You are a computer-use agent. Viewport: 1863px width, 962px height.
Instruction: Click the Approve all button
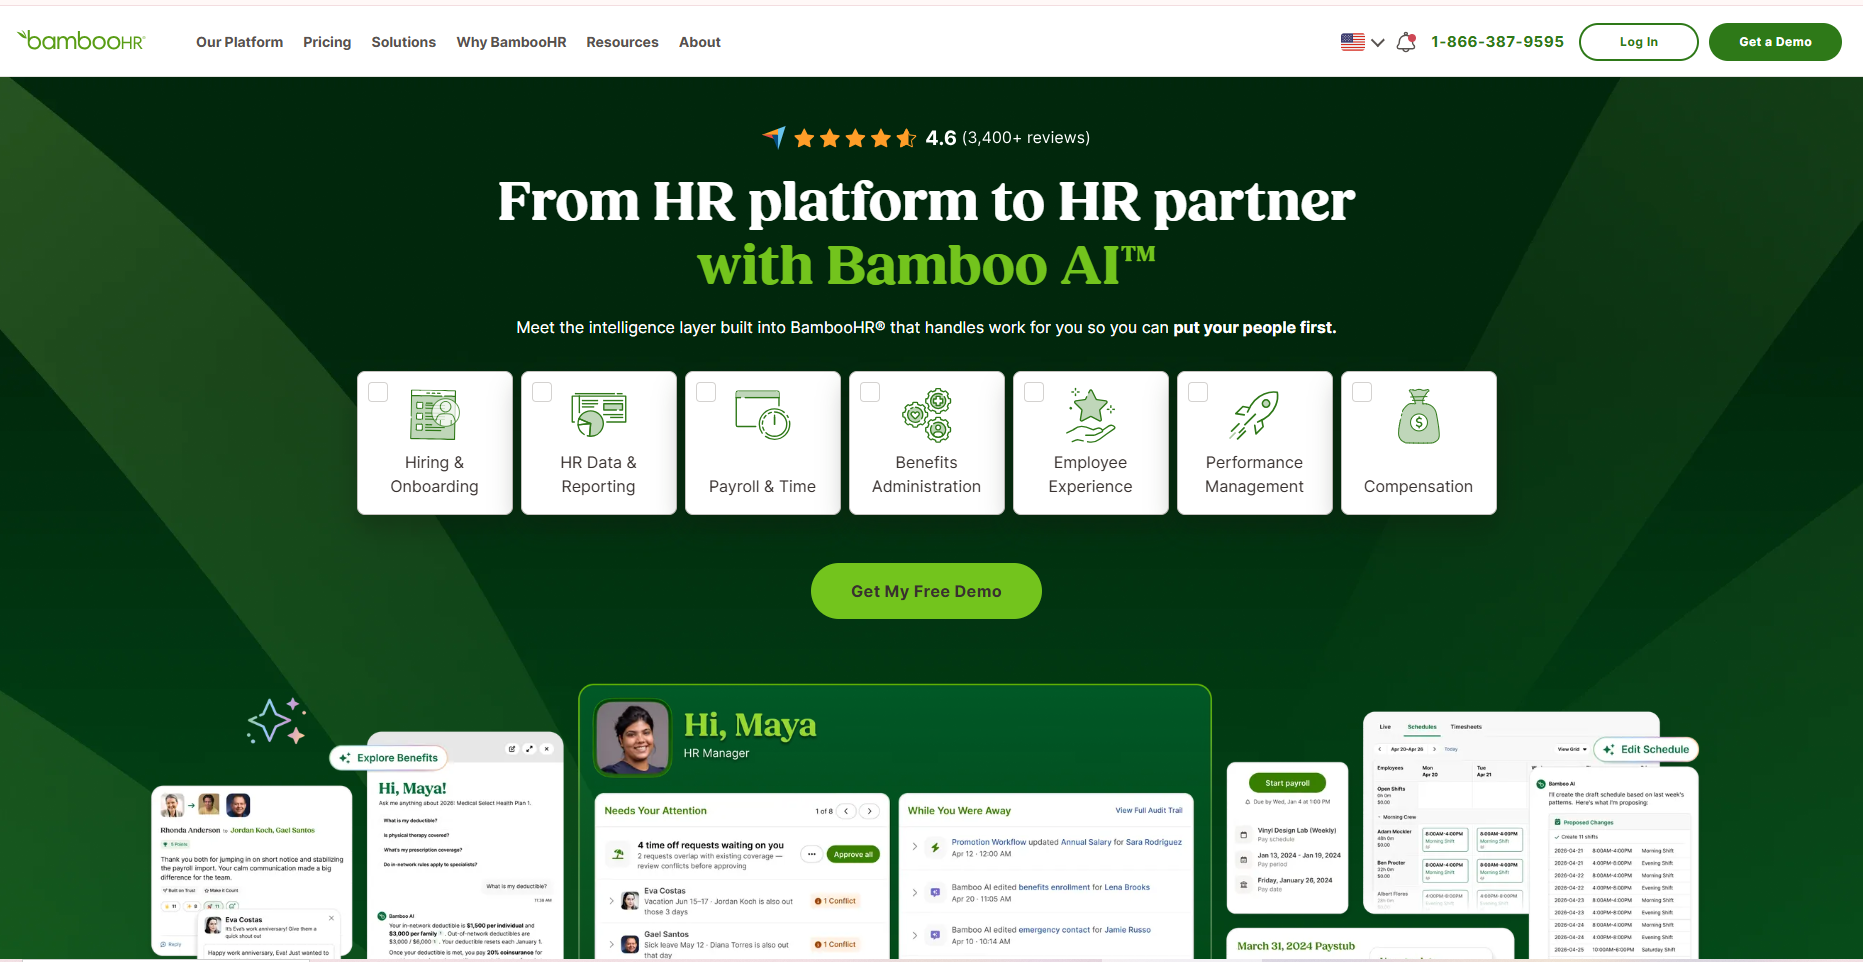tap(854, 854)
